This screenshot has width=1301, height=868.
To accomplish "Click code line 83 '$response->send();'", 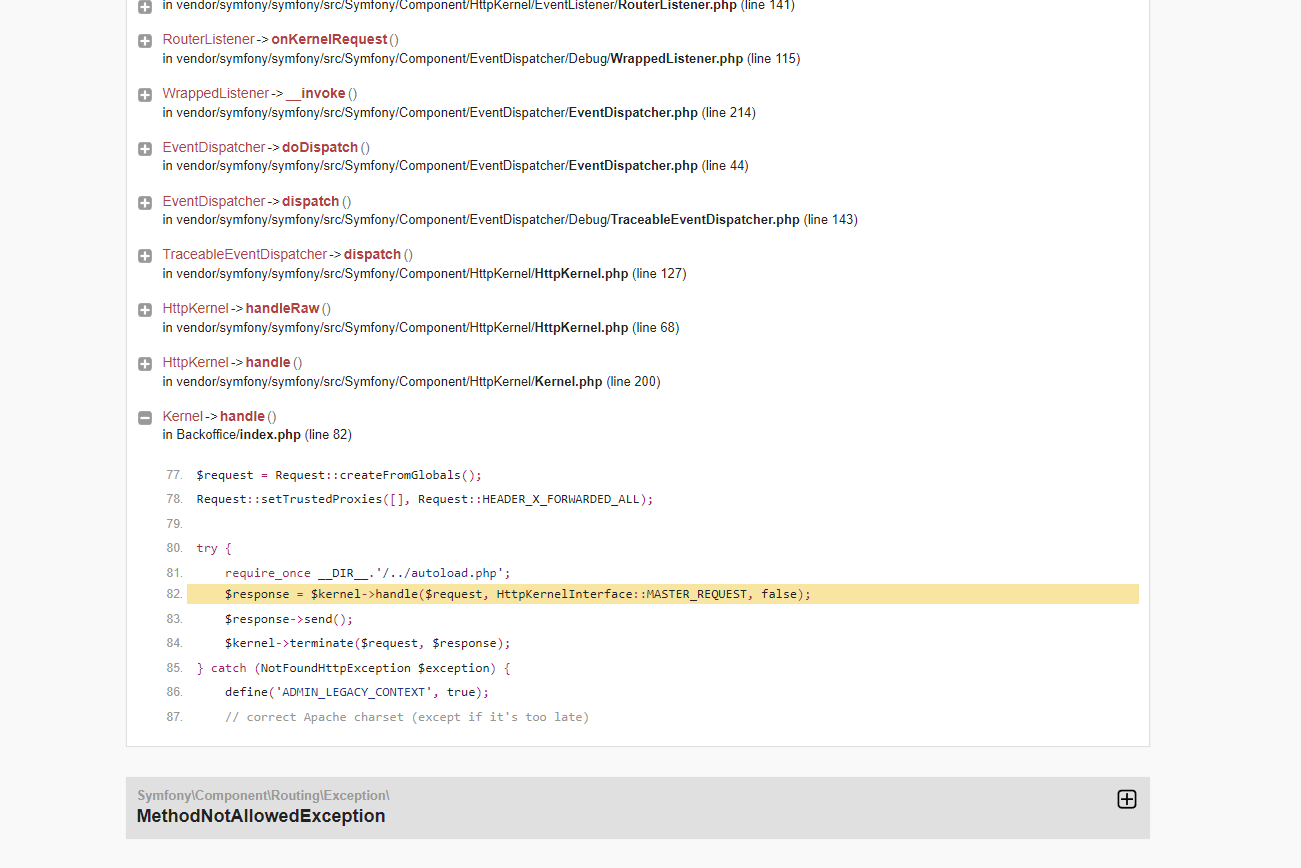I will [x=289, y=619].
